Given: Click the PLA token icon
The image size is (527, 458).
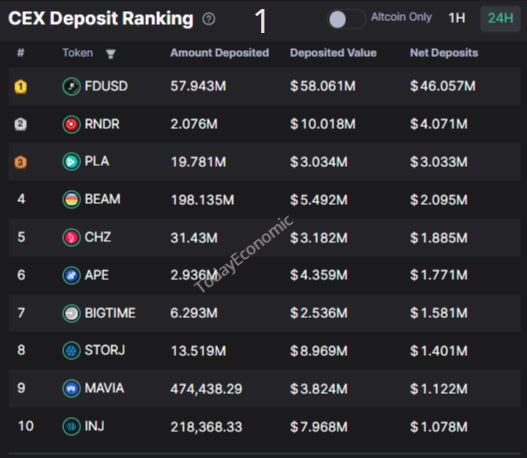Looking at the screenshot, I should [x=71, y=162].
